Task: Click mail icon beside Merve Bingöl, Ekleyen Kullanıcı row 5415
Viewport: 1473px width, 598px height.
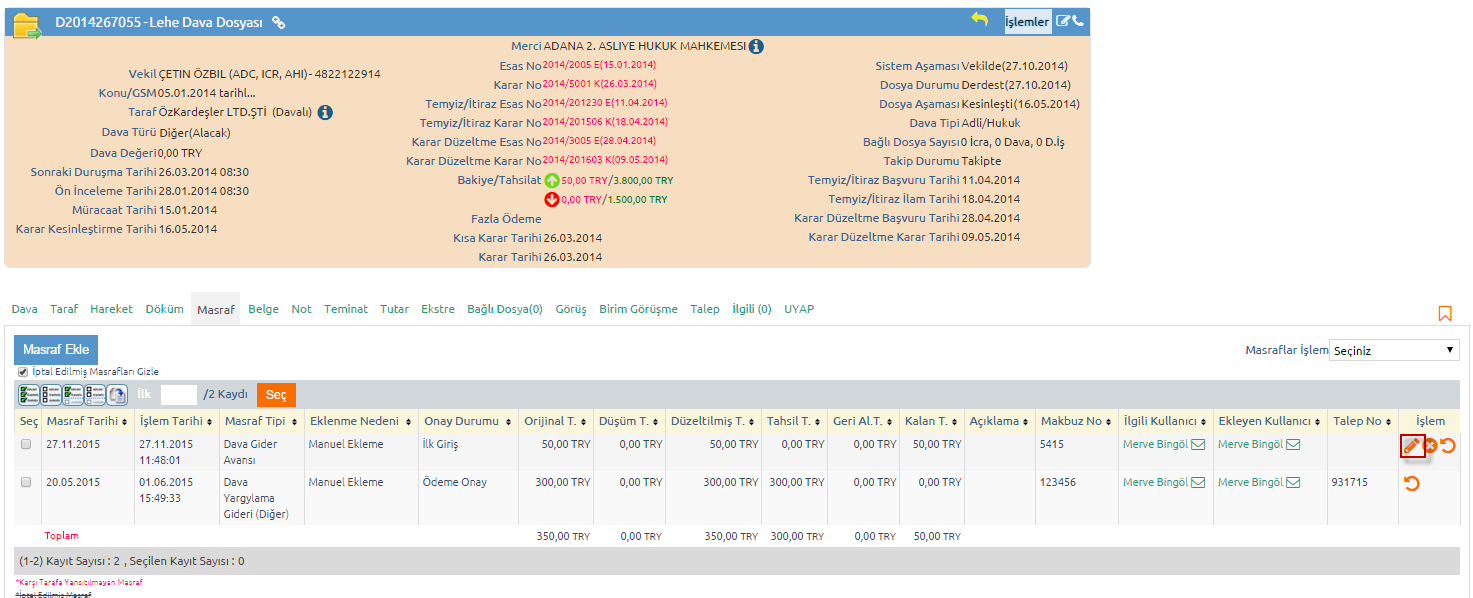Action: [1293, 445]
